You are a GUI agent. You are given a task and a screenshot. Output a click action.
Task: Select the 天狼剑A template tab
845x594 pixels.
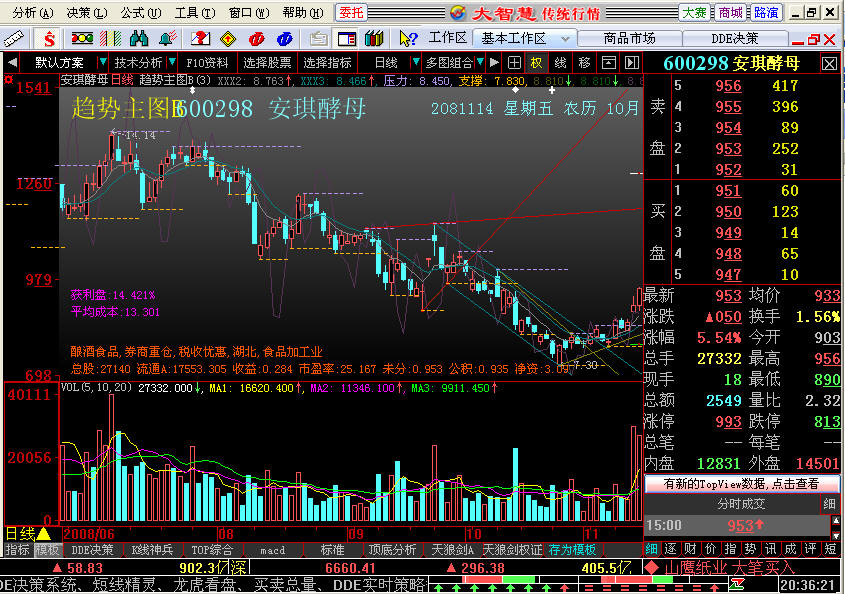coord(452,550)
